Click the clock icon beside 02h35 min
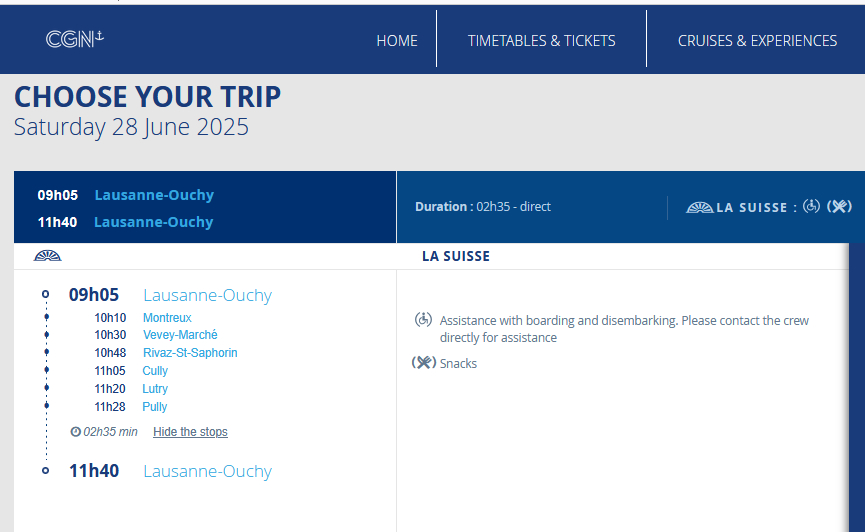Screen dimensions: 865x532 76,432
